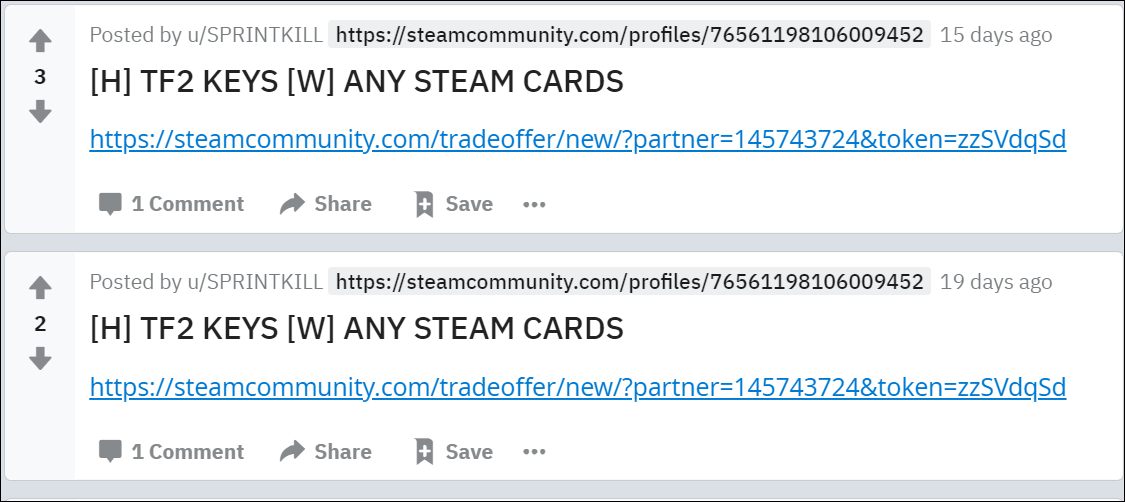
Task: Open trade offer link in second post
Action: (x=578, y=387)
